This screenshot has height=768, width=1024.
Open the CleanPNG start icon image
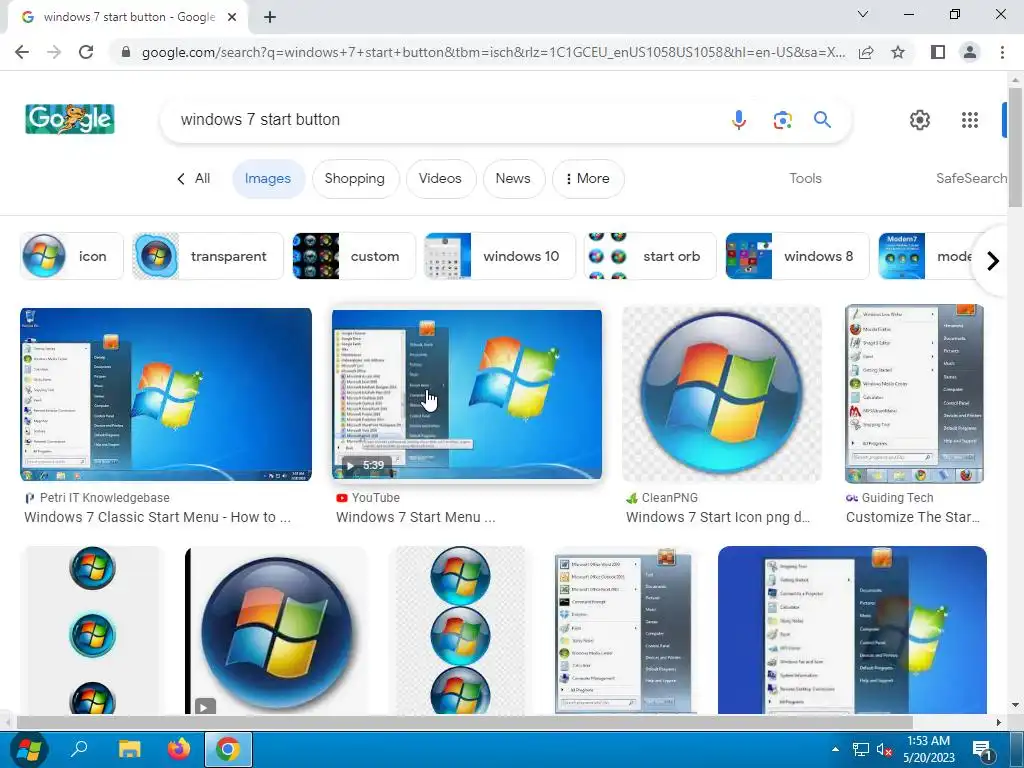722,394
